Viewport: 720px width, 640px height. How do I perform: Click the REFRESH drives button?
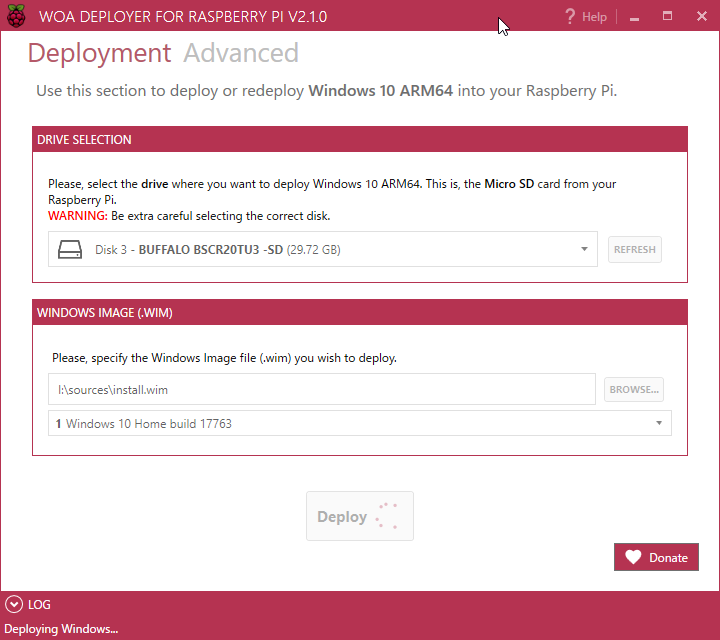635,249
